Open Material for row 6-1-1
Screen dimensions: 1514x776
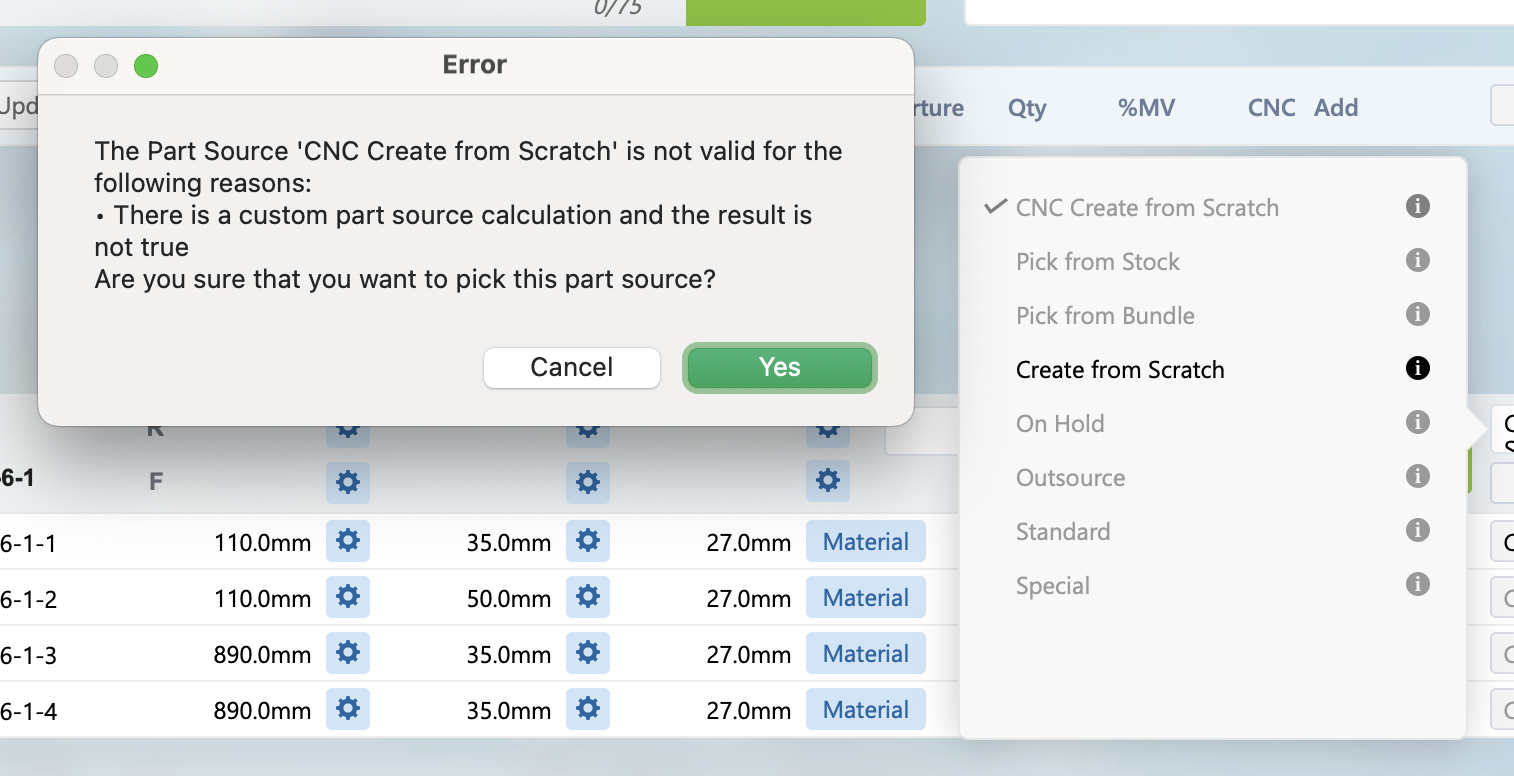865,542
